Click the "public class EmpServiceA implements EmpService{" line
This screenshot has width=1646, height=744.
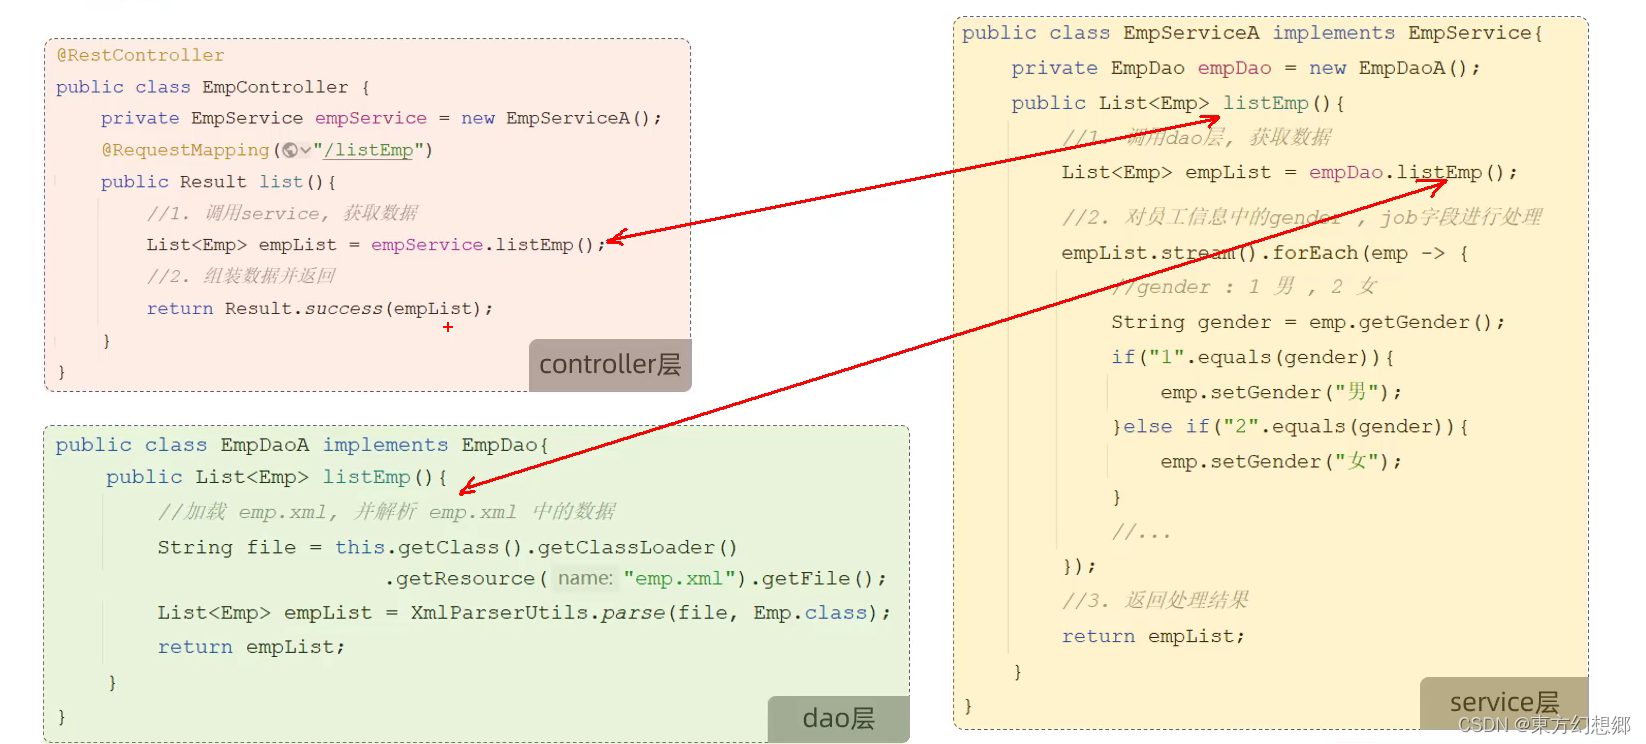click(x=1252, y=33)
